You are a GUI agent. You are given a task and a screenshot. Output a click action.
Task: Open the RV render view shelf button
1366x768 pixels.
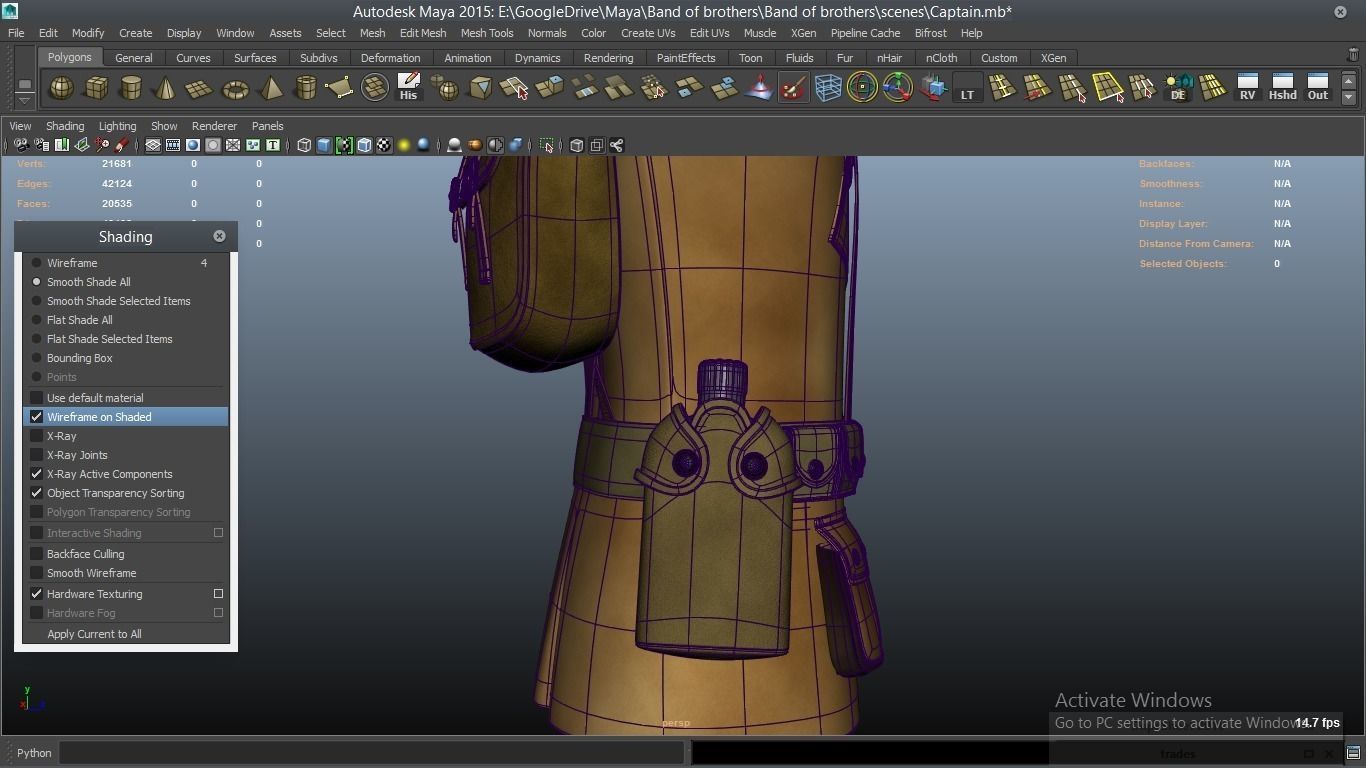(x=1247, y=87)
